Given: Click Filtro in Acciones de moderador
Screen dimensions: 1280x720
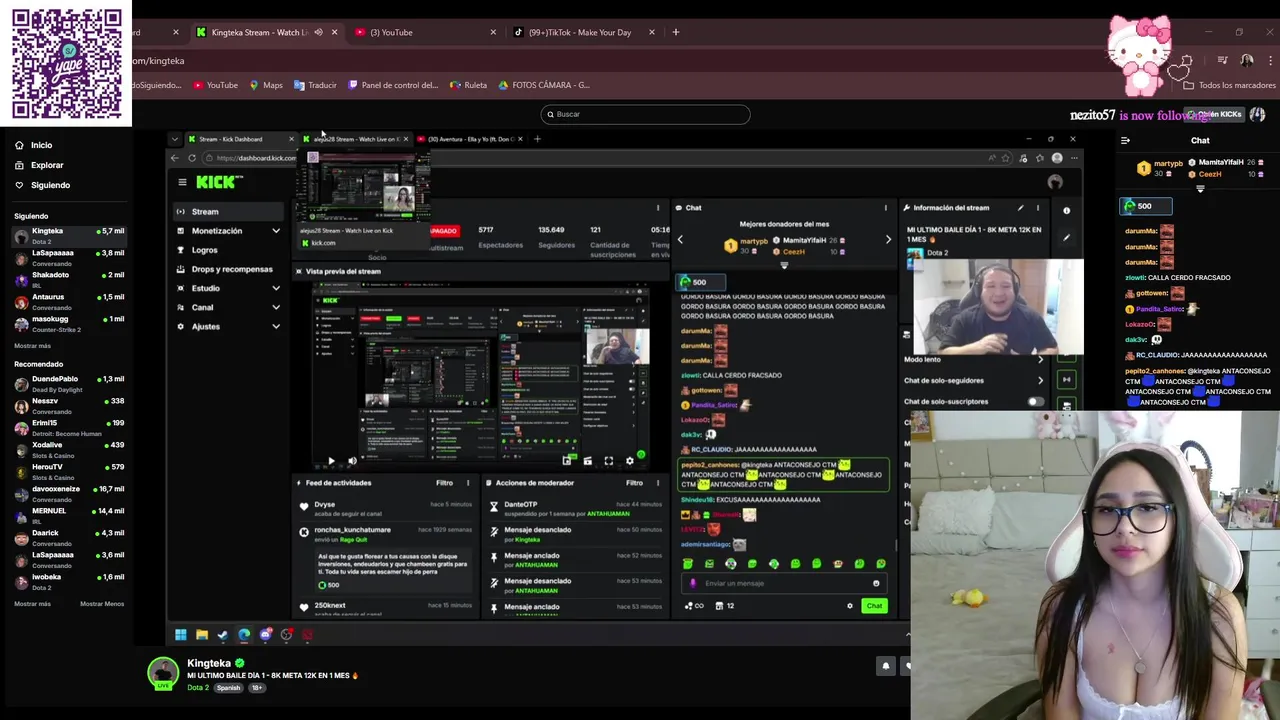Looking at the screenshot, I should click(x=634, y=483).
